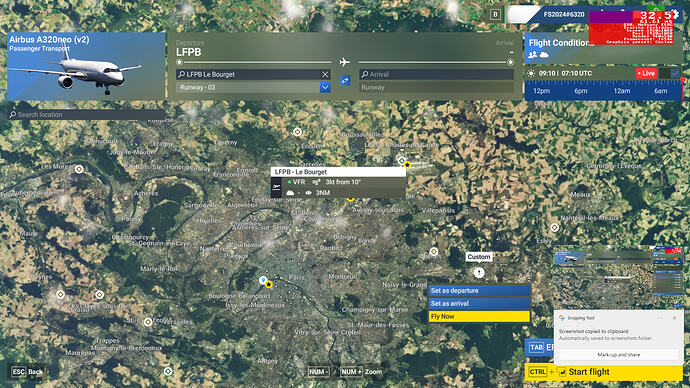Select the arrival endpoint circle on route bar
Screen dimensions: 690x388
510,62
